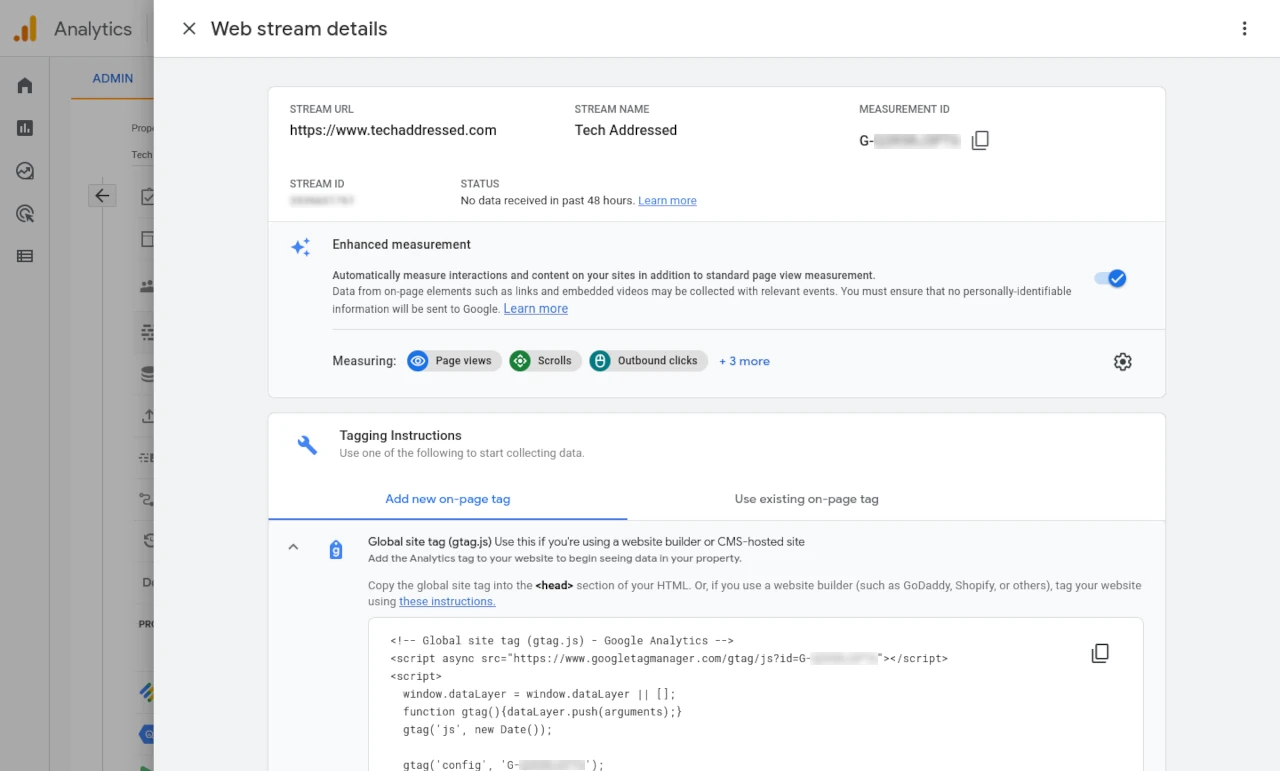Click the Tagging Instructions heading

coord(400,436)
